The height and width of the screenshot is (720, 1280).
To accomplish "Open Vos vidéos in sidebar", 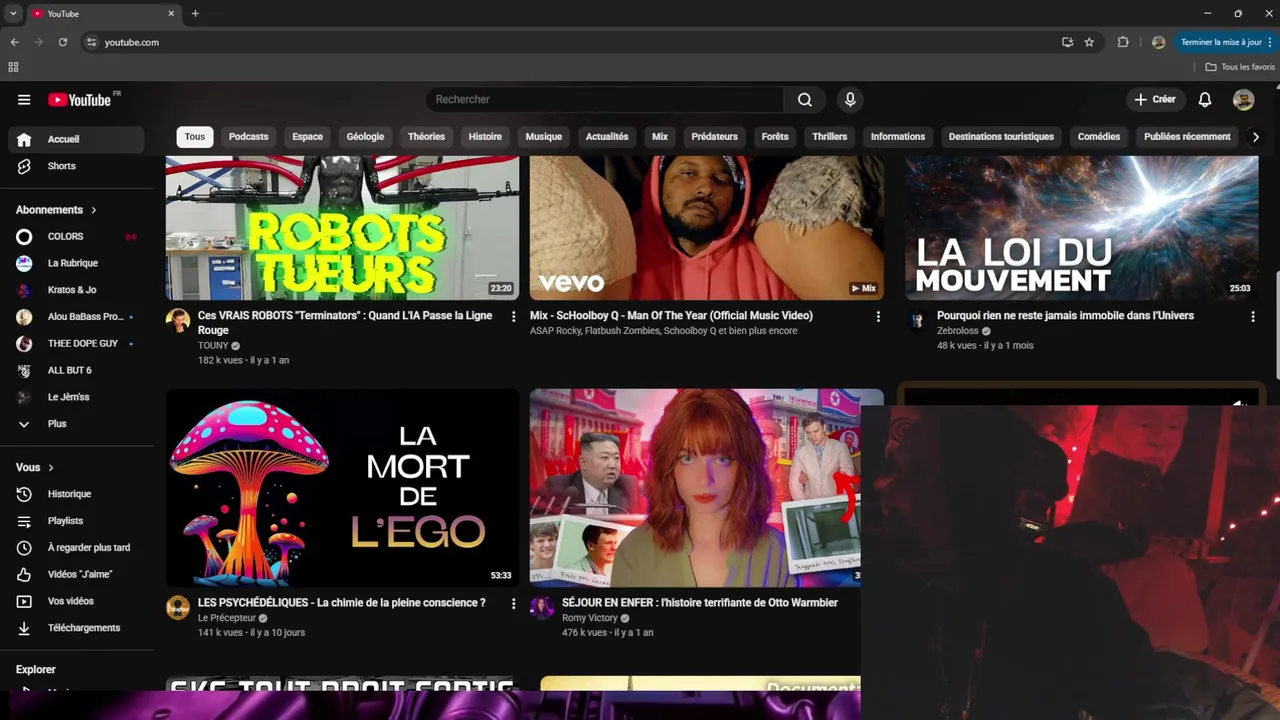I will coord(75,601).
